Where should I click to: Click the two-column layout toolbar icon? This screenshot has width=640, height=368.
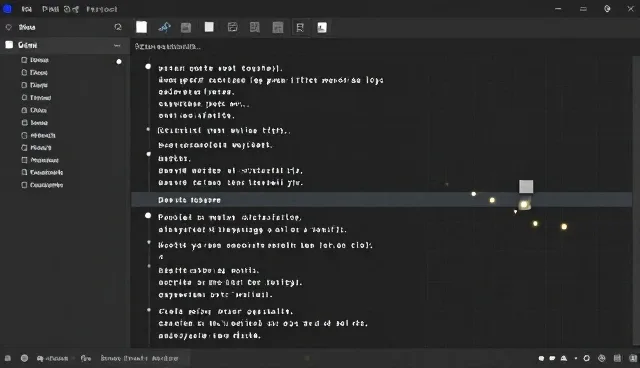(x=255, y=27)
